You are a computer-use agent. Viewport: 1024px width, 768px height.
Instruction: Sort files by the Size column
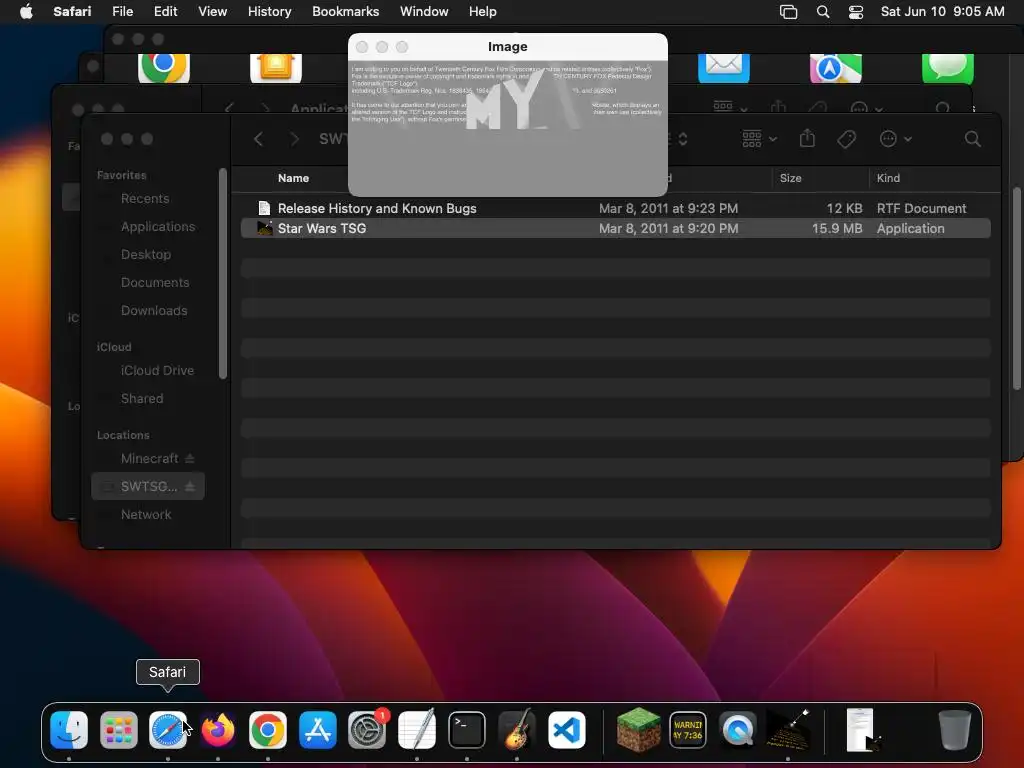click(790, 178)
